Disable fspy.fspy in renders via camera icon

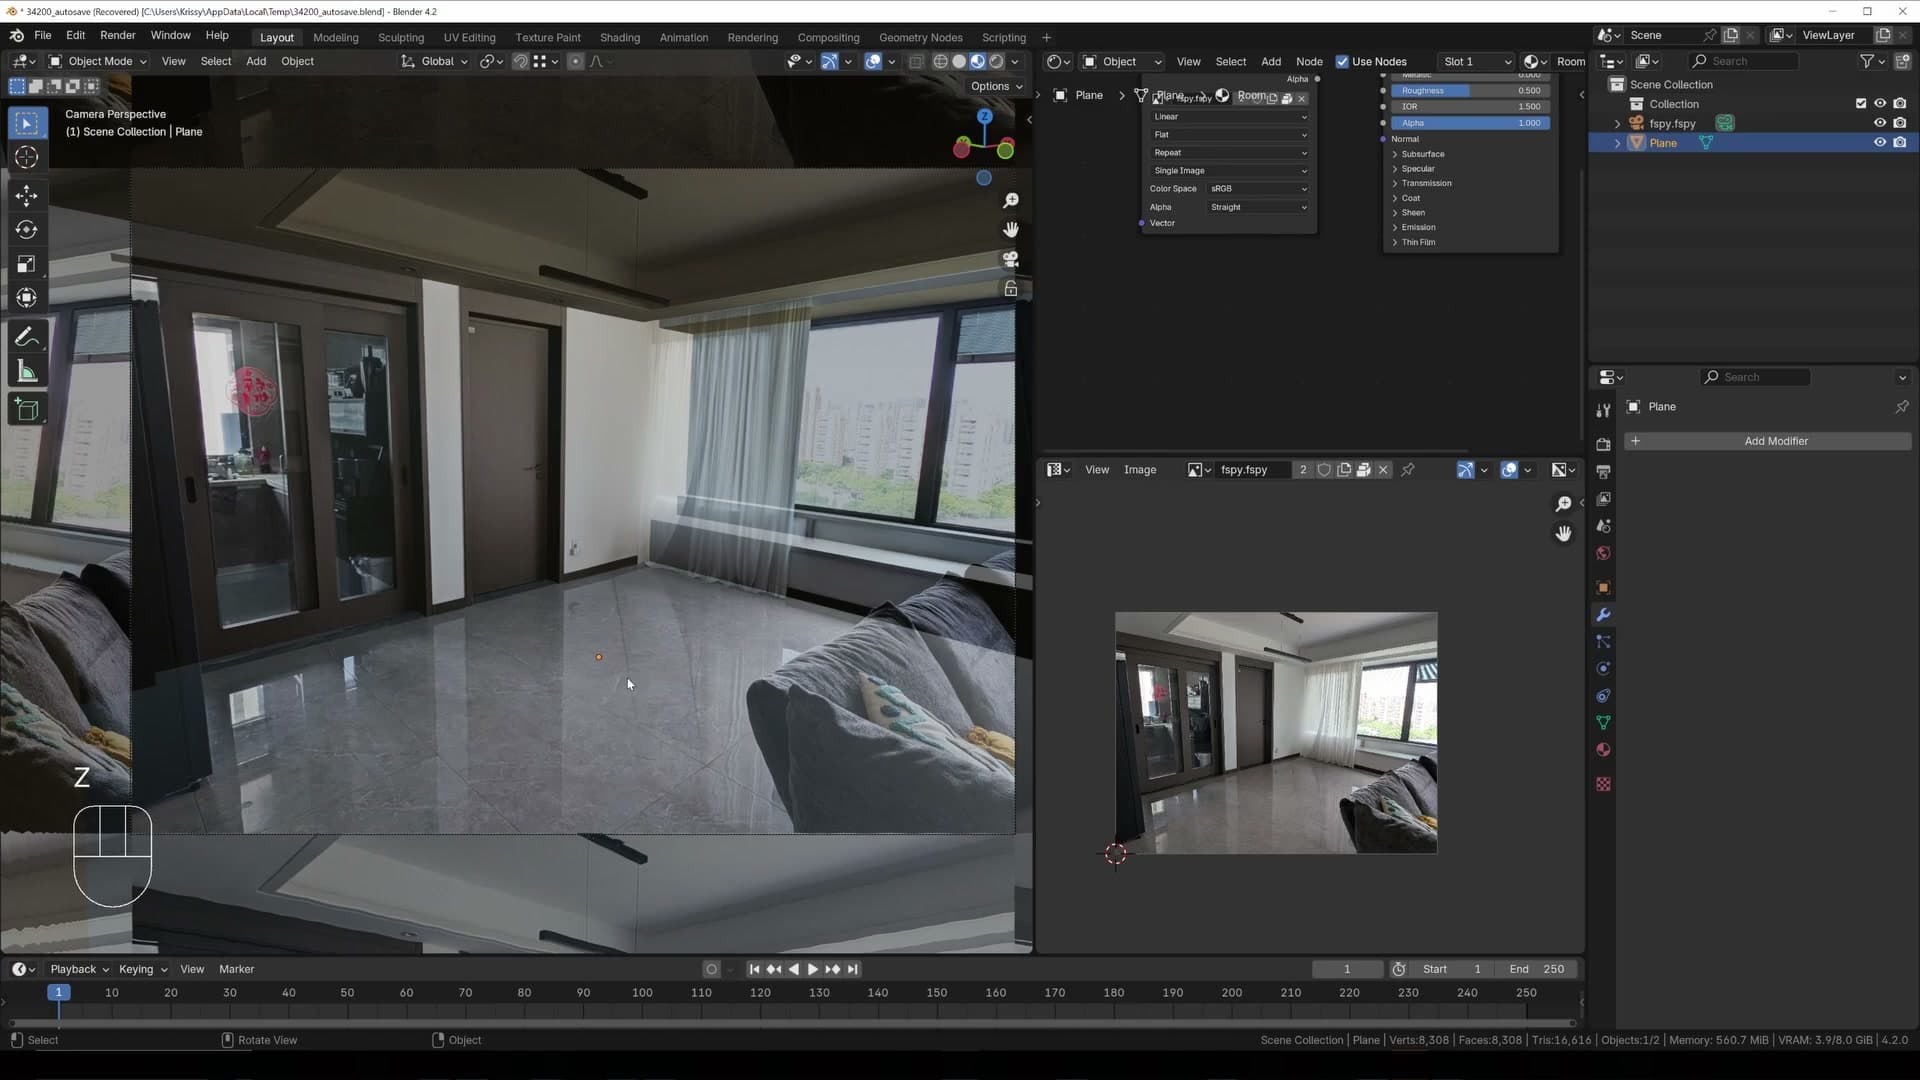click(1900, 123)
